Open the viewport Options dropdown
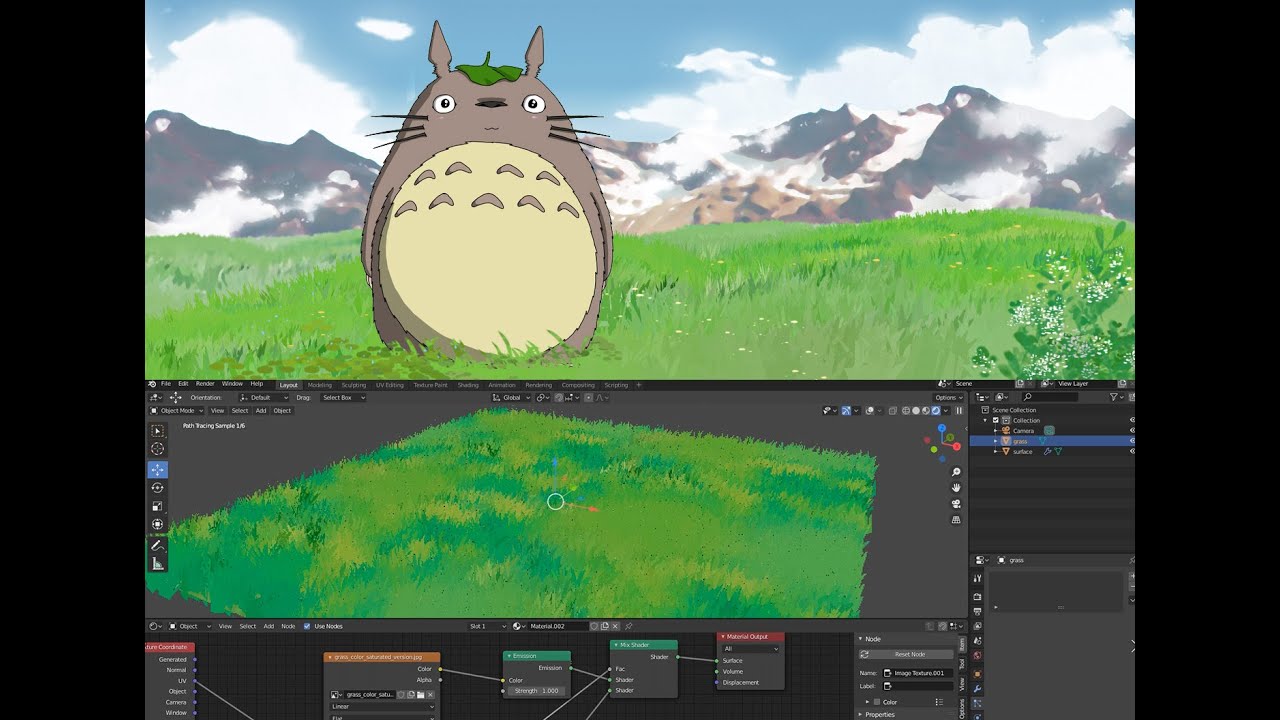Screen dimensions: 1280x720 pos(949,398)
